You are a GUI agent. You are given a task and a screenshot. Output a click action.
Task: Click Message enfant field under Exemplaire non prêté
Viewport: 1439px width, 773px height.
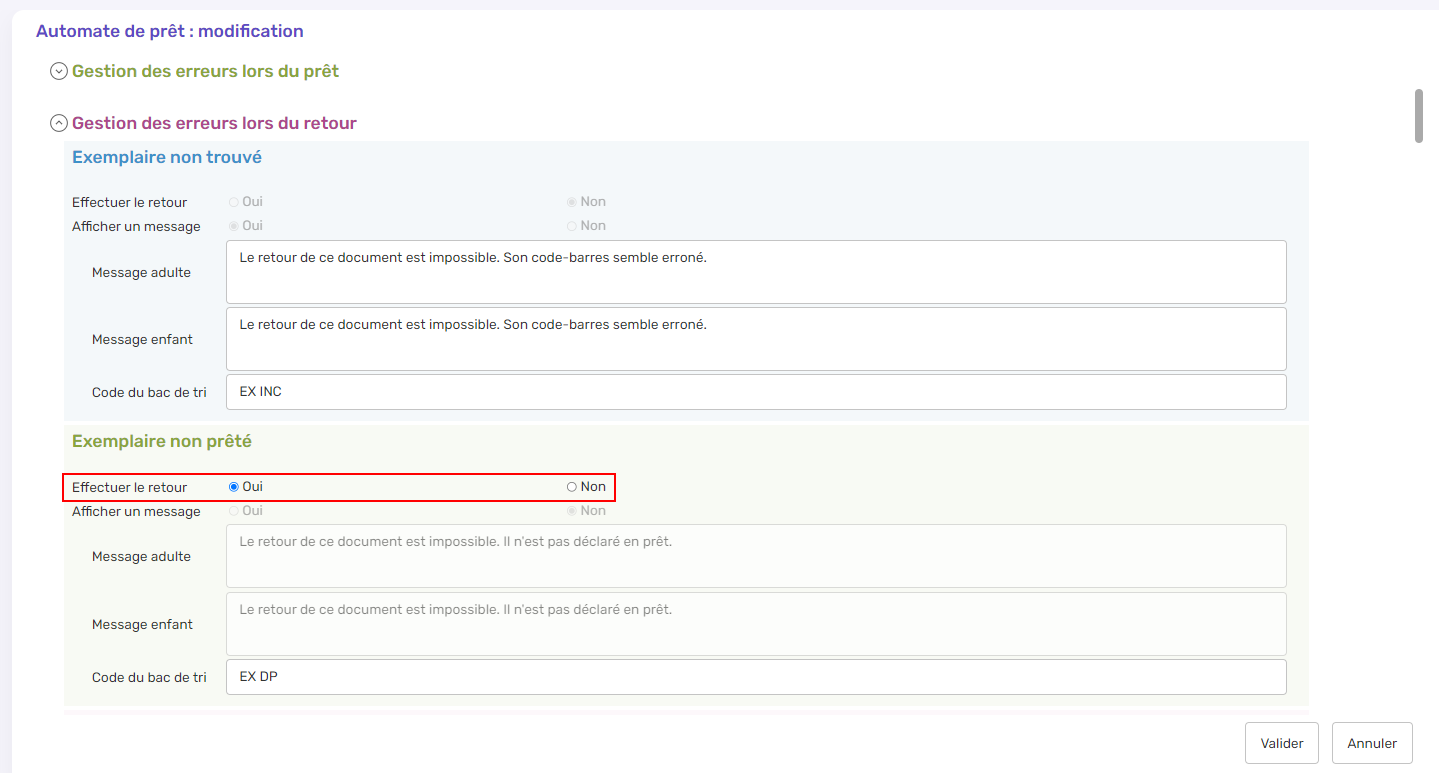tap(755, 624)
